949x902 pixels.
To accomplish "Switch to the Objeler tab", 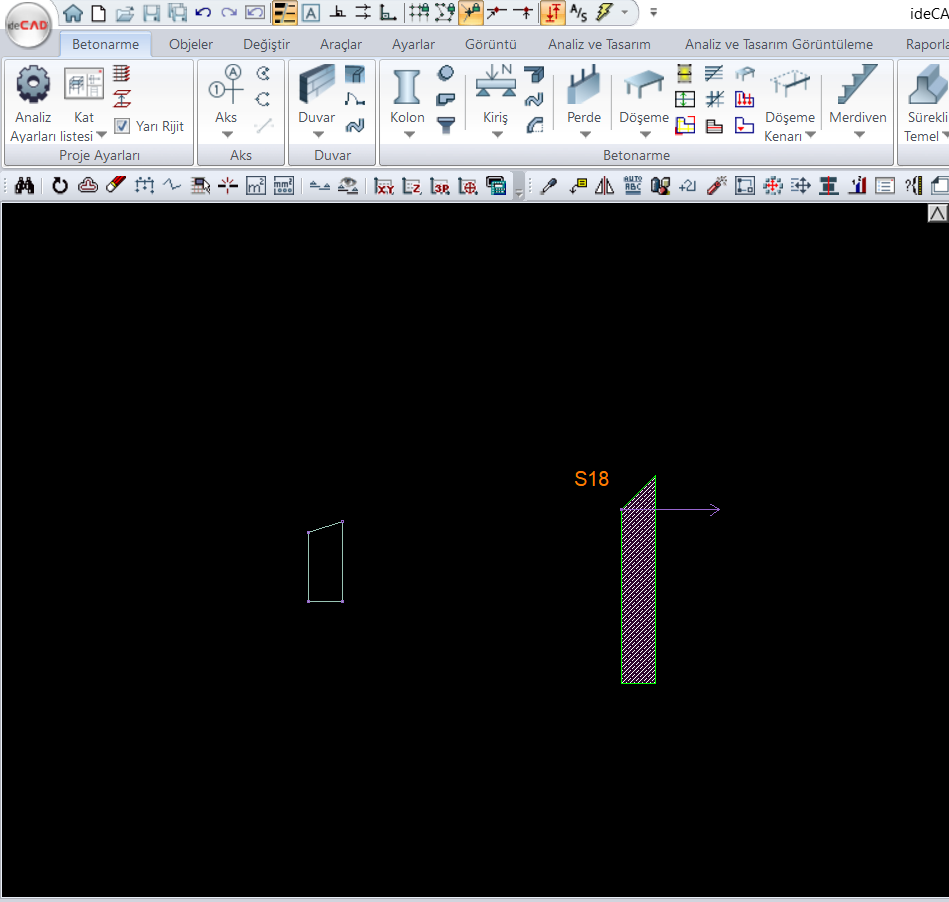I will [x=191, y=44].
